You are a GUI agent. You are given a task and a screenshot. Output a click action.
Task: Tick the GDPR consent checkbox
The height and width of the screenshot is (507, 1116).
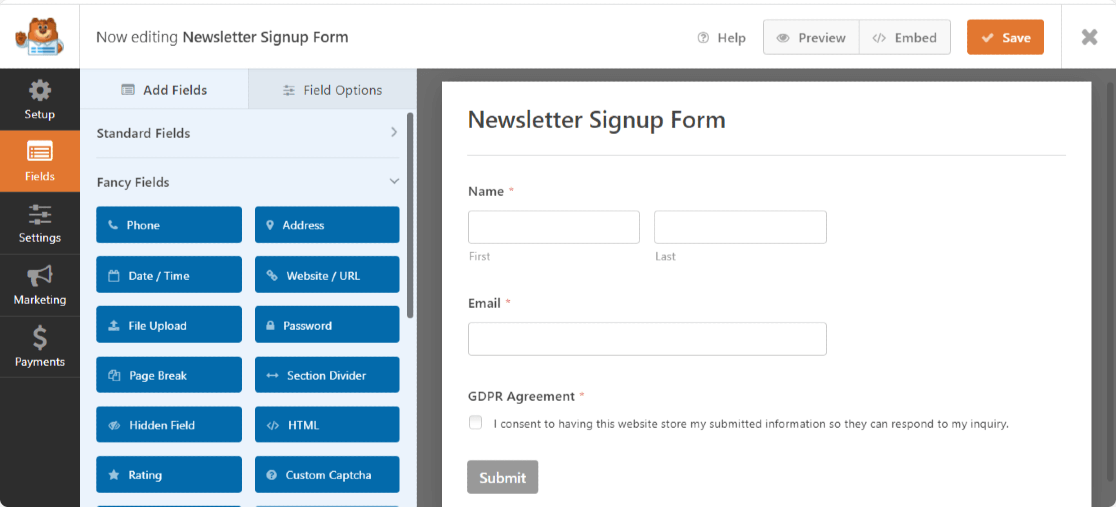coord(475,423)
